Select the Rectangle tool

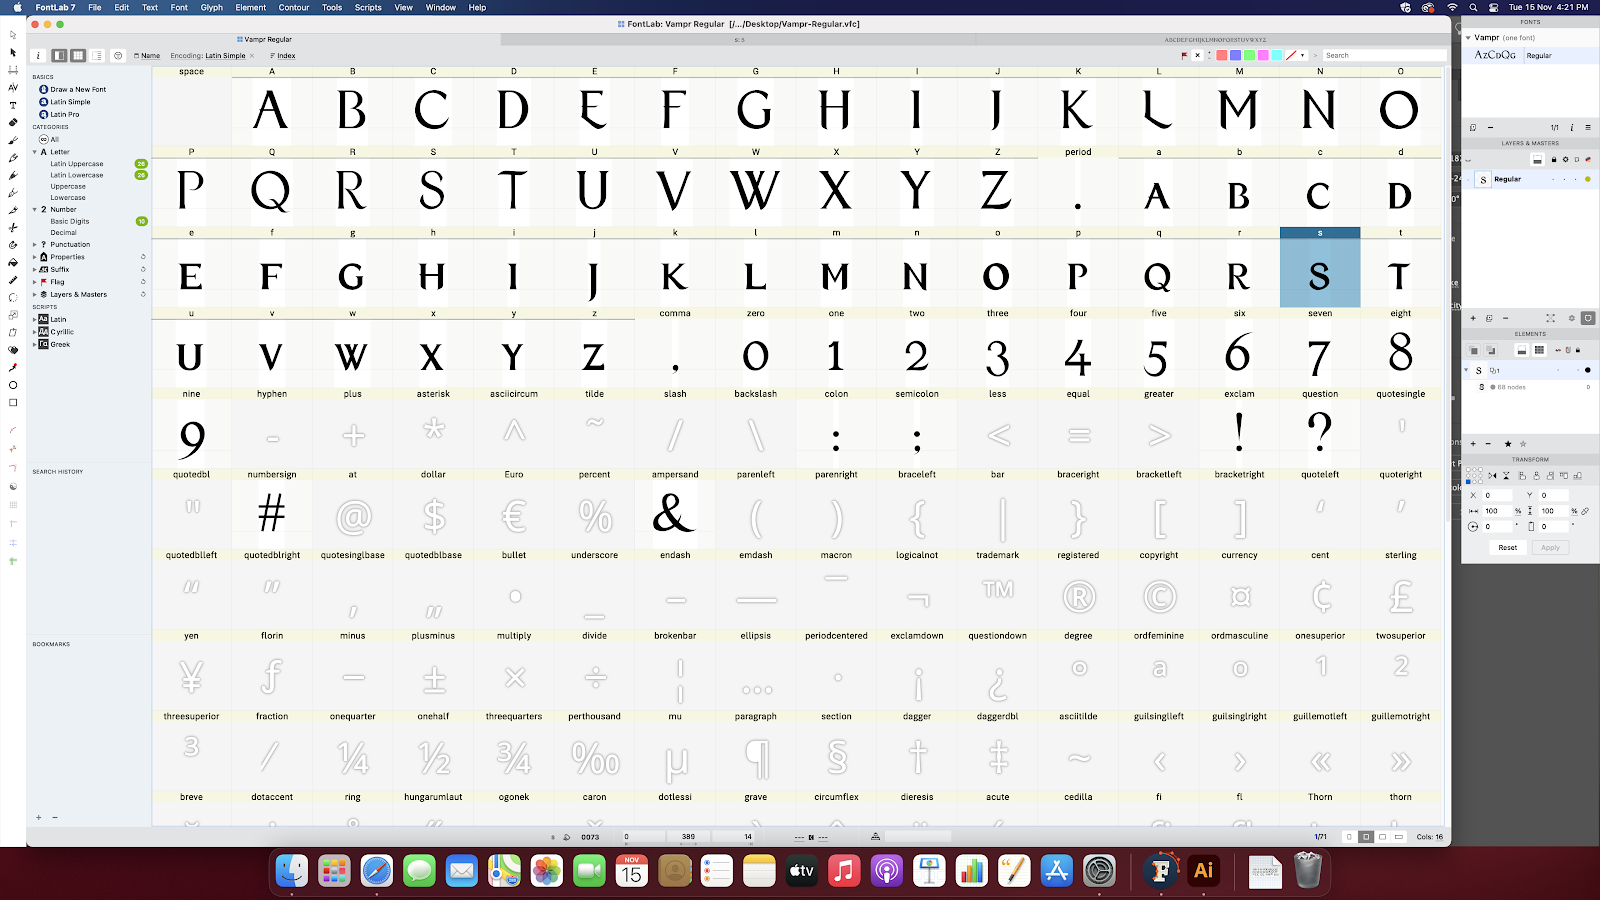pos(13,402)
